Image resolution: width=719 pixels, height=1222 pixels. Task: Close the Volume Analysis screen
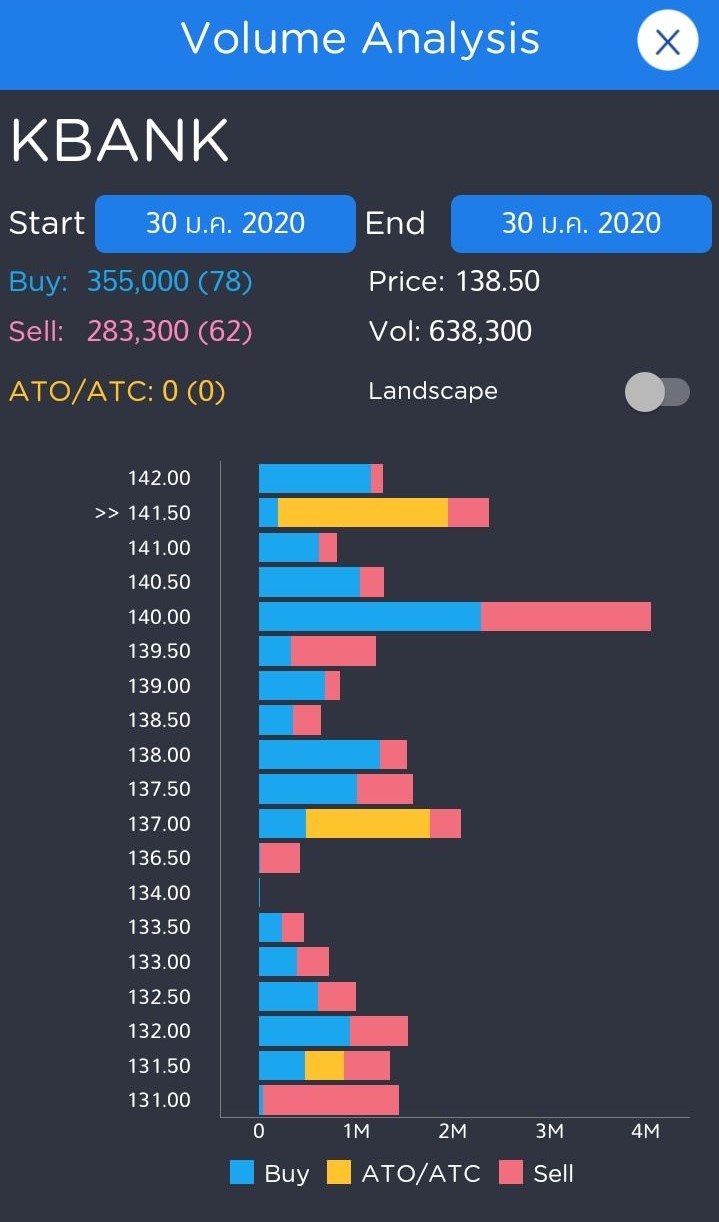click(667, 42)
